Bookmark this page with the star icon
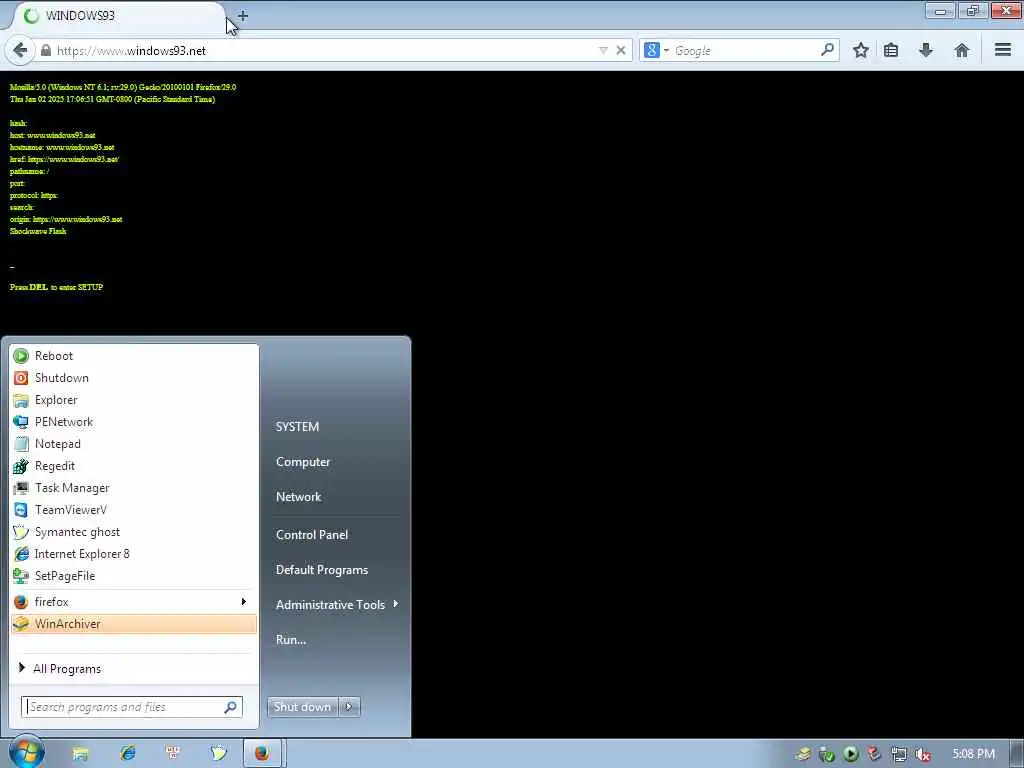Screen dimensions: 1024x768 [861, 50]
